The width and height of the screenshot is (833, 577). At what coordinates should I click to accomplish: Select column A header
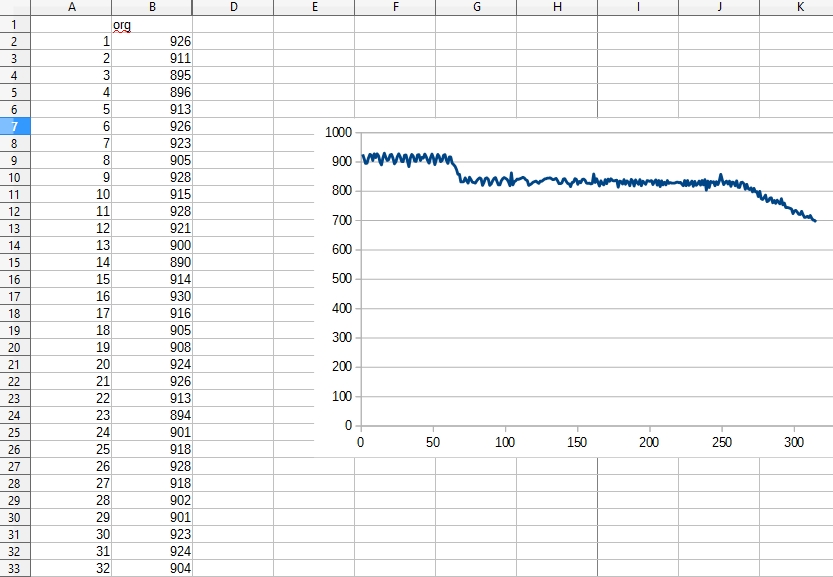71,7
